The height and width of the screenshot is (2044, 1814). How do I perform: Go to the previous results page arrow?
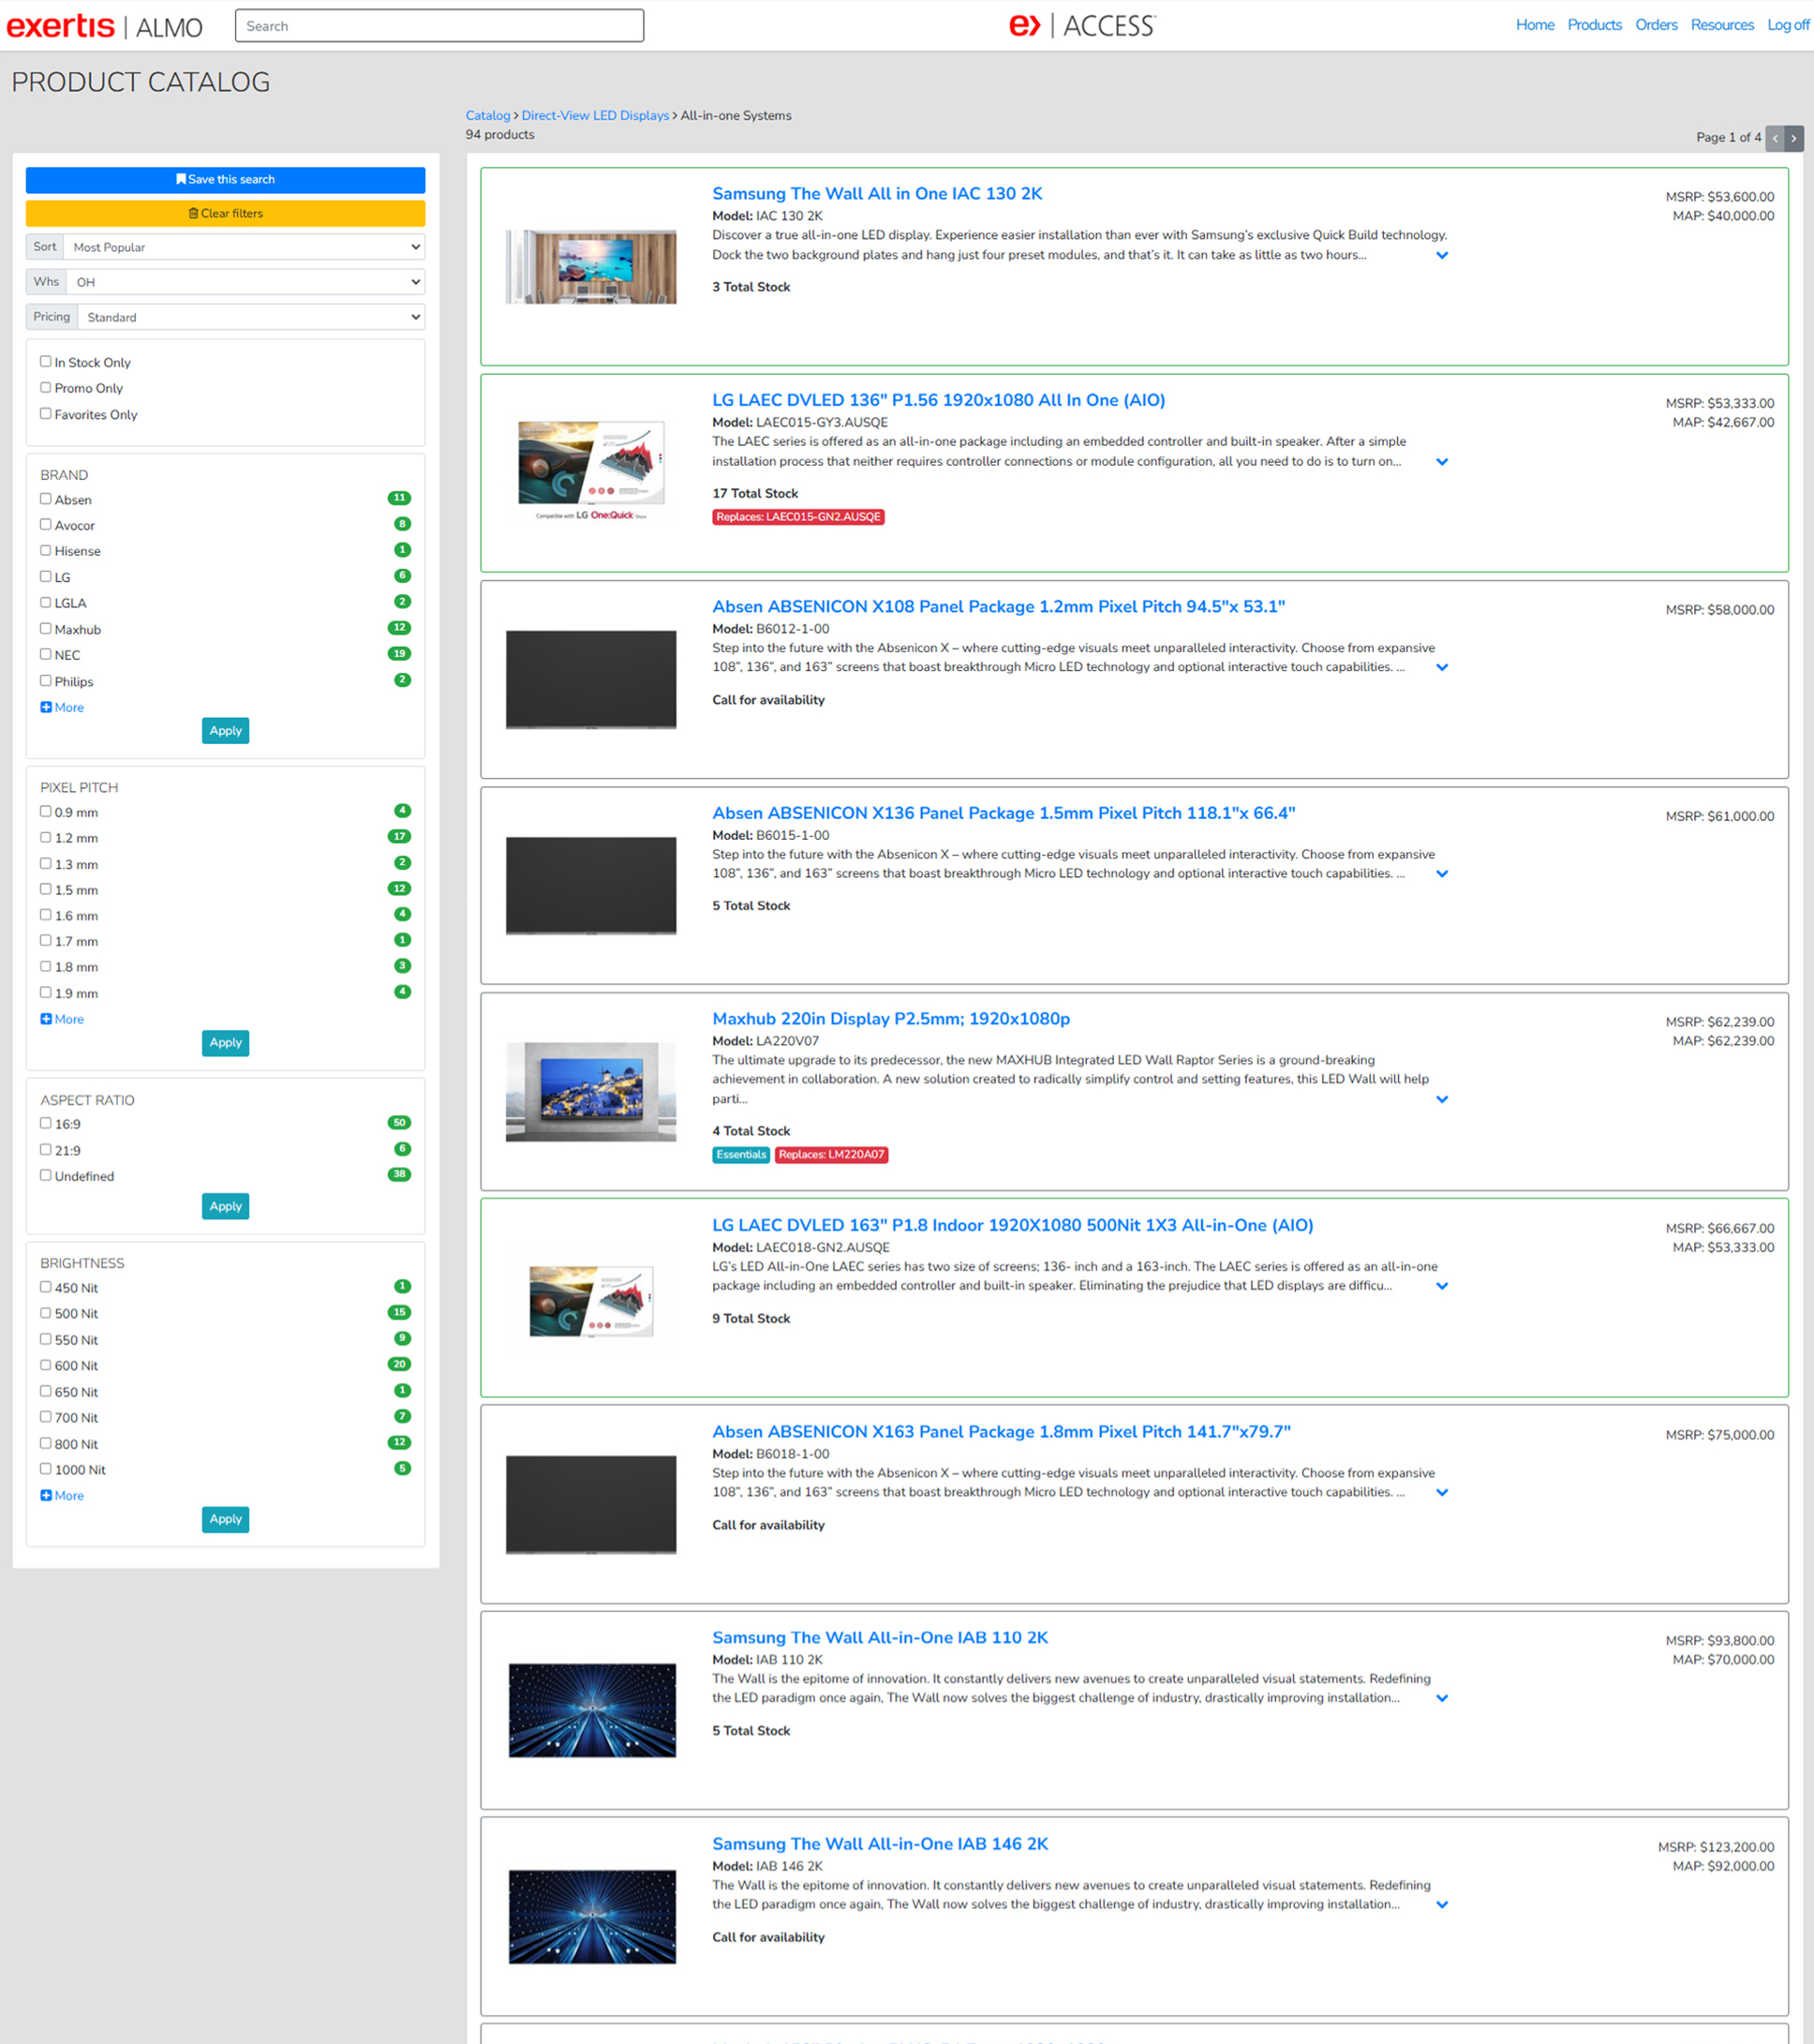point(1775,138)
